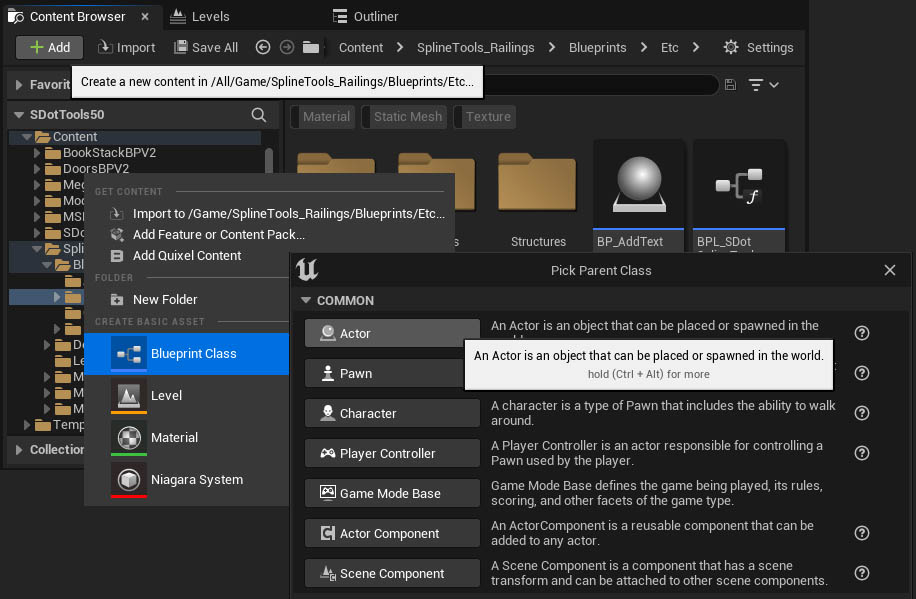The height and width of the screenshot is (599, 916).
Task: Pick Player Controller as parent class
Action: 392,453
